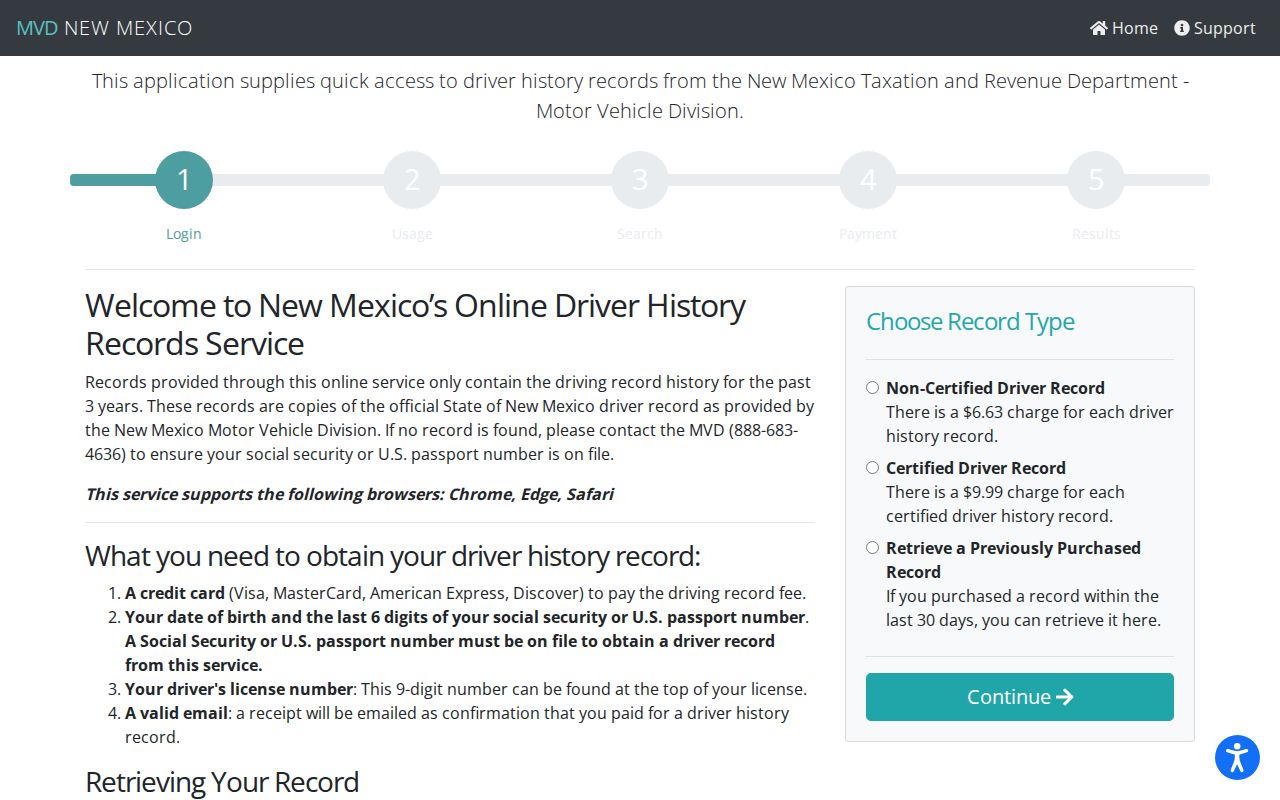The width and height of the screenshot is (1280, 800).
Task: Click the 'A valid email' list item
Action: 457,725
